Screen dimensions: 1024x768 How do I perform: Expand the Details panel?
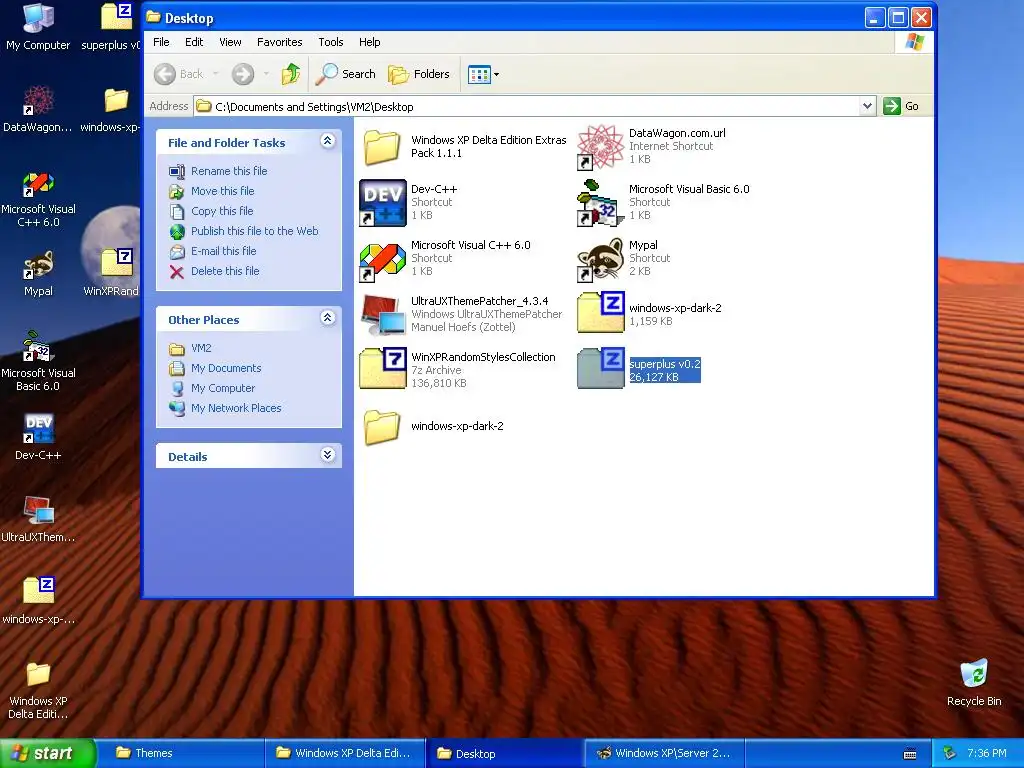(328, 455)
